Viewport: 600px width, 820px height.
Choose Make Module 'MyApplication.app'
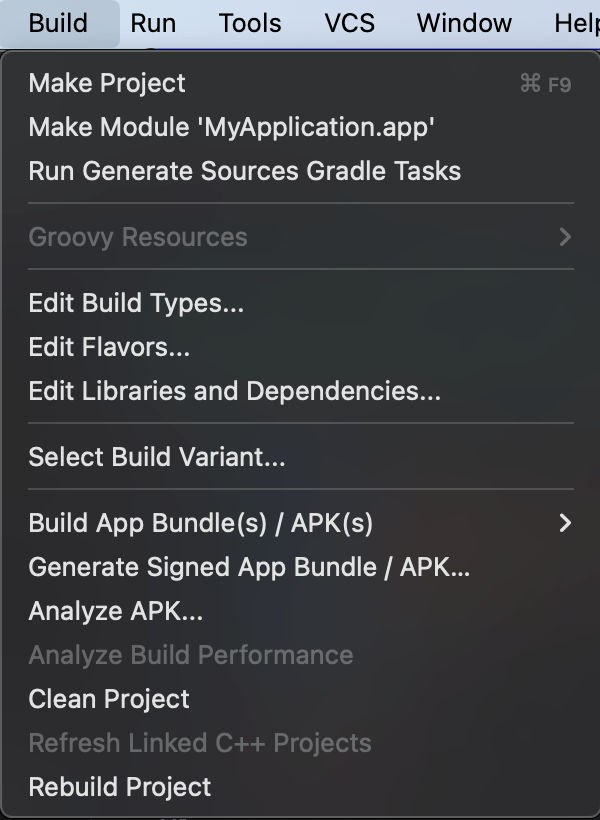point(300,127)
